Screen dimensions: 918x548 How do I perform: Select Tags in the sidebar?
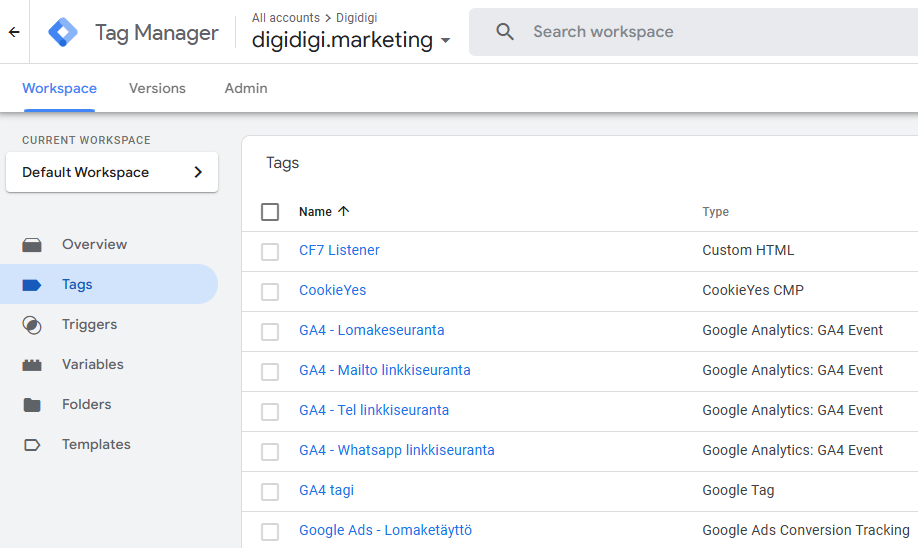tap(109, 285)
